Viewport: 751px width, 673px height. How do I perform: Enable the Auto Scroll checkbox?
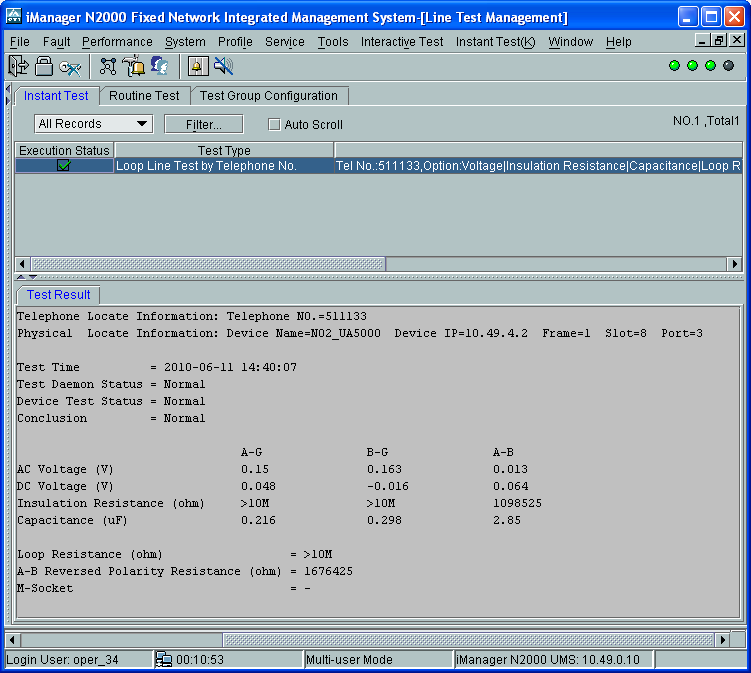[x=274, y=125]
